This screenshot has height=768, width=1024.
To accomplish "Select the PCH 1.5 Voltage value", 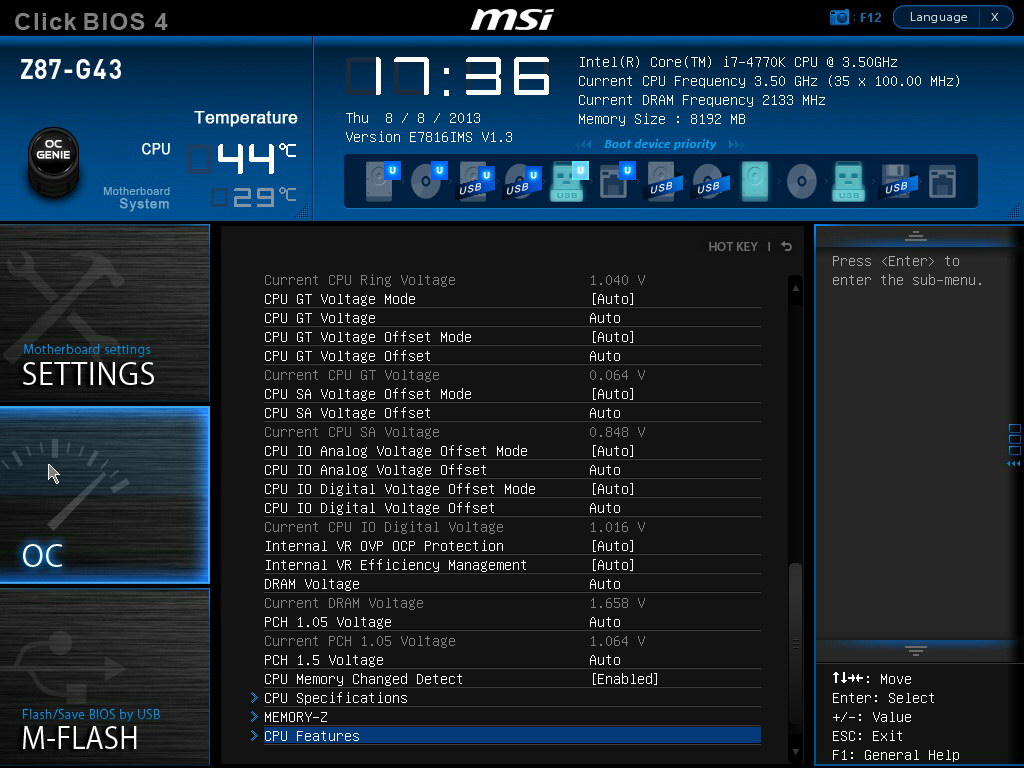I will [605, 660].
